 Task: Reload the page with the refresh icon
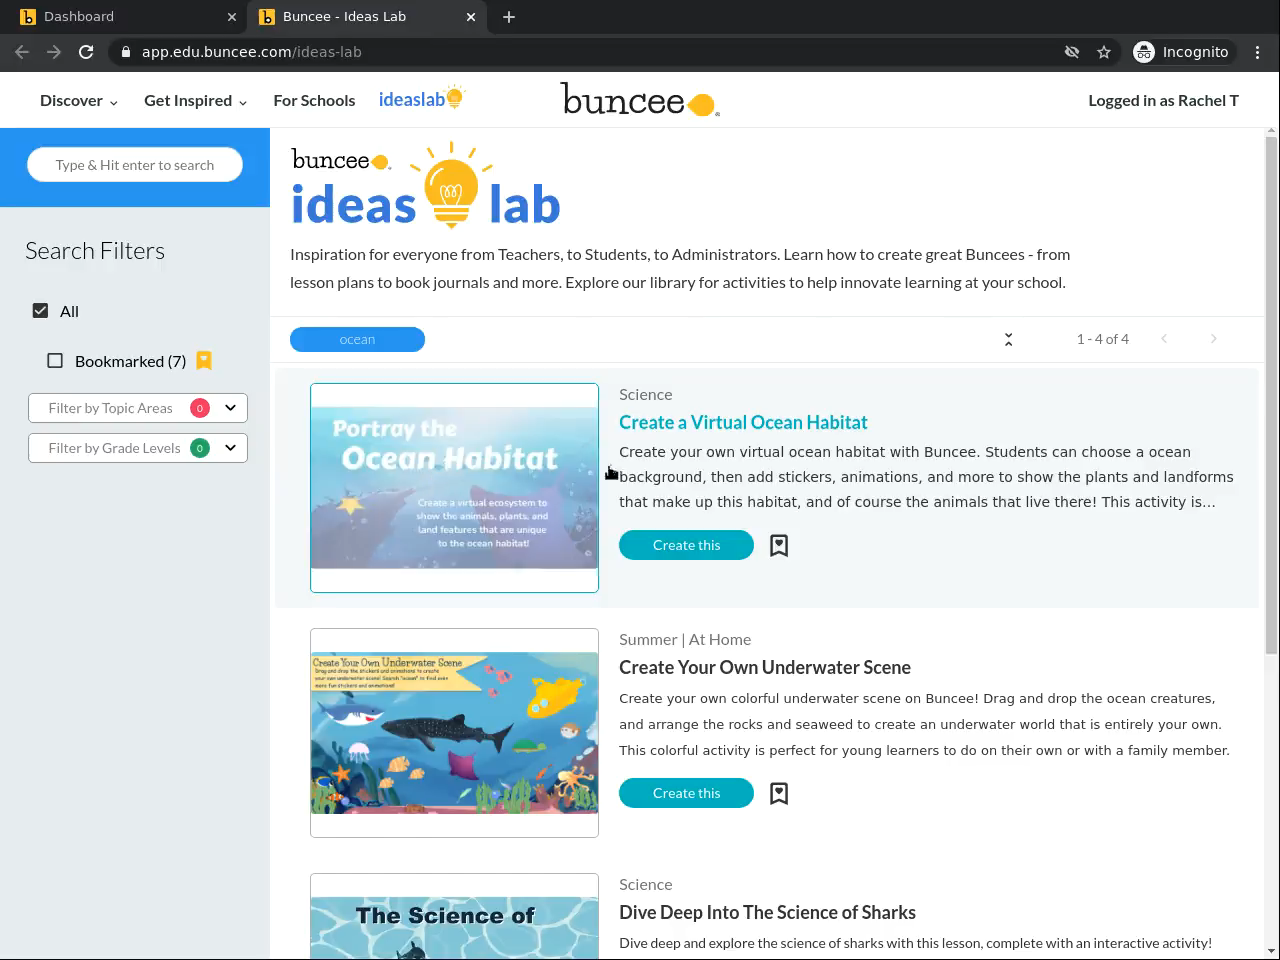[x=86, y=52]
